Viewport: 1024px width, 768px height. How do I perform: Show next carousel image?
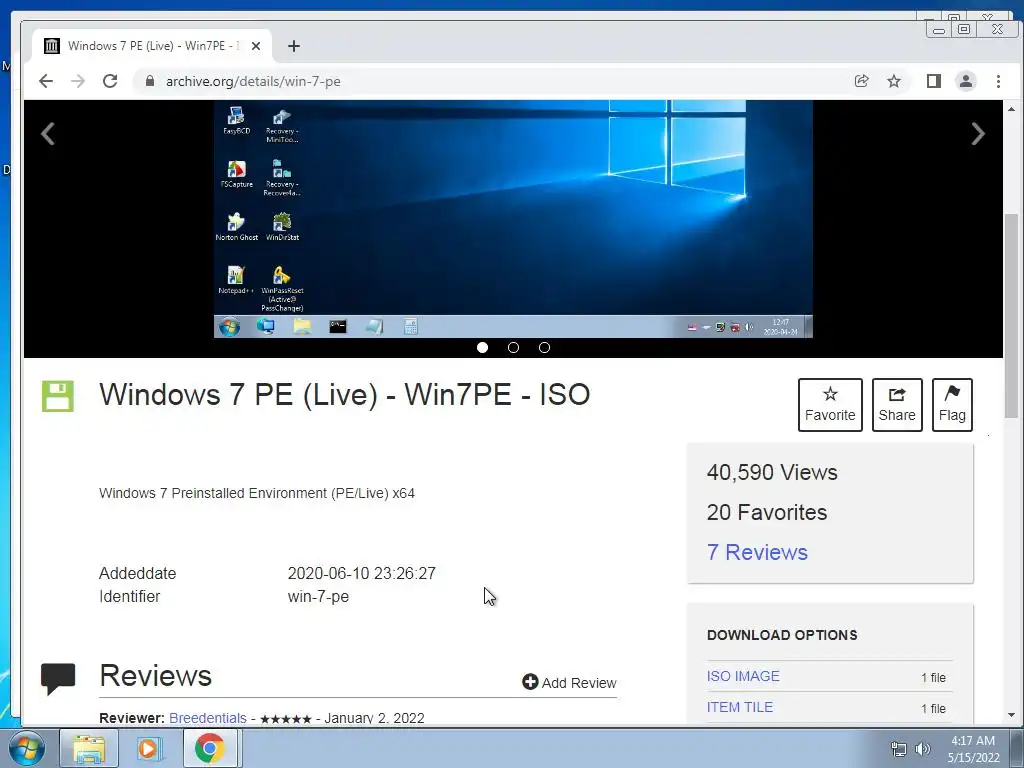pos(978,134)
